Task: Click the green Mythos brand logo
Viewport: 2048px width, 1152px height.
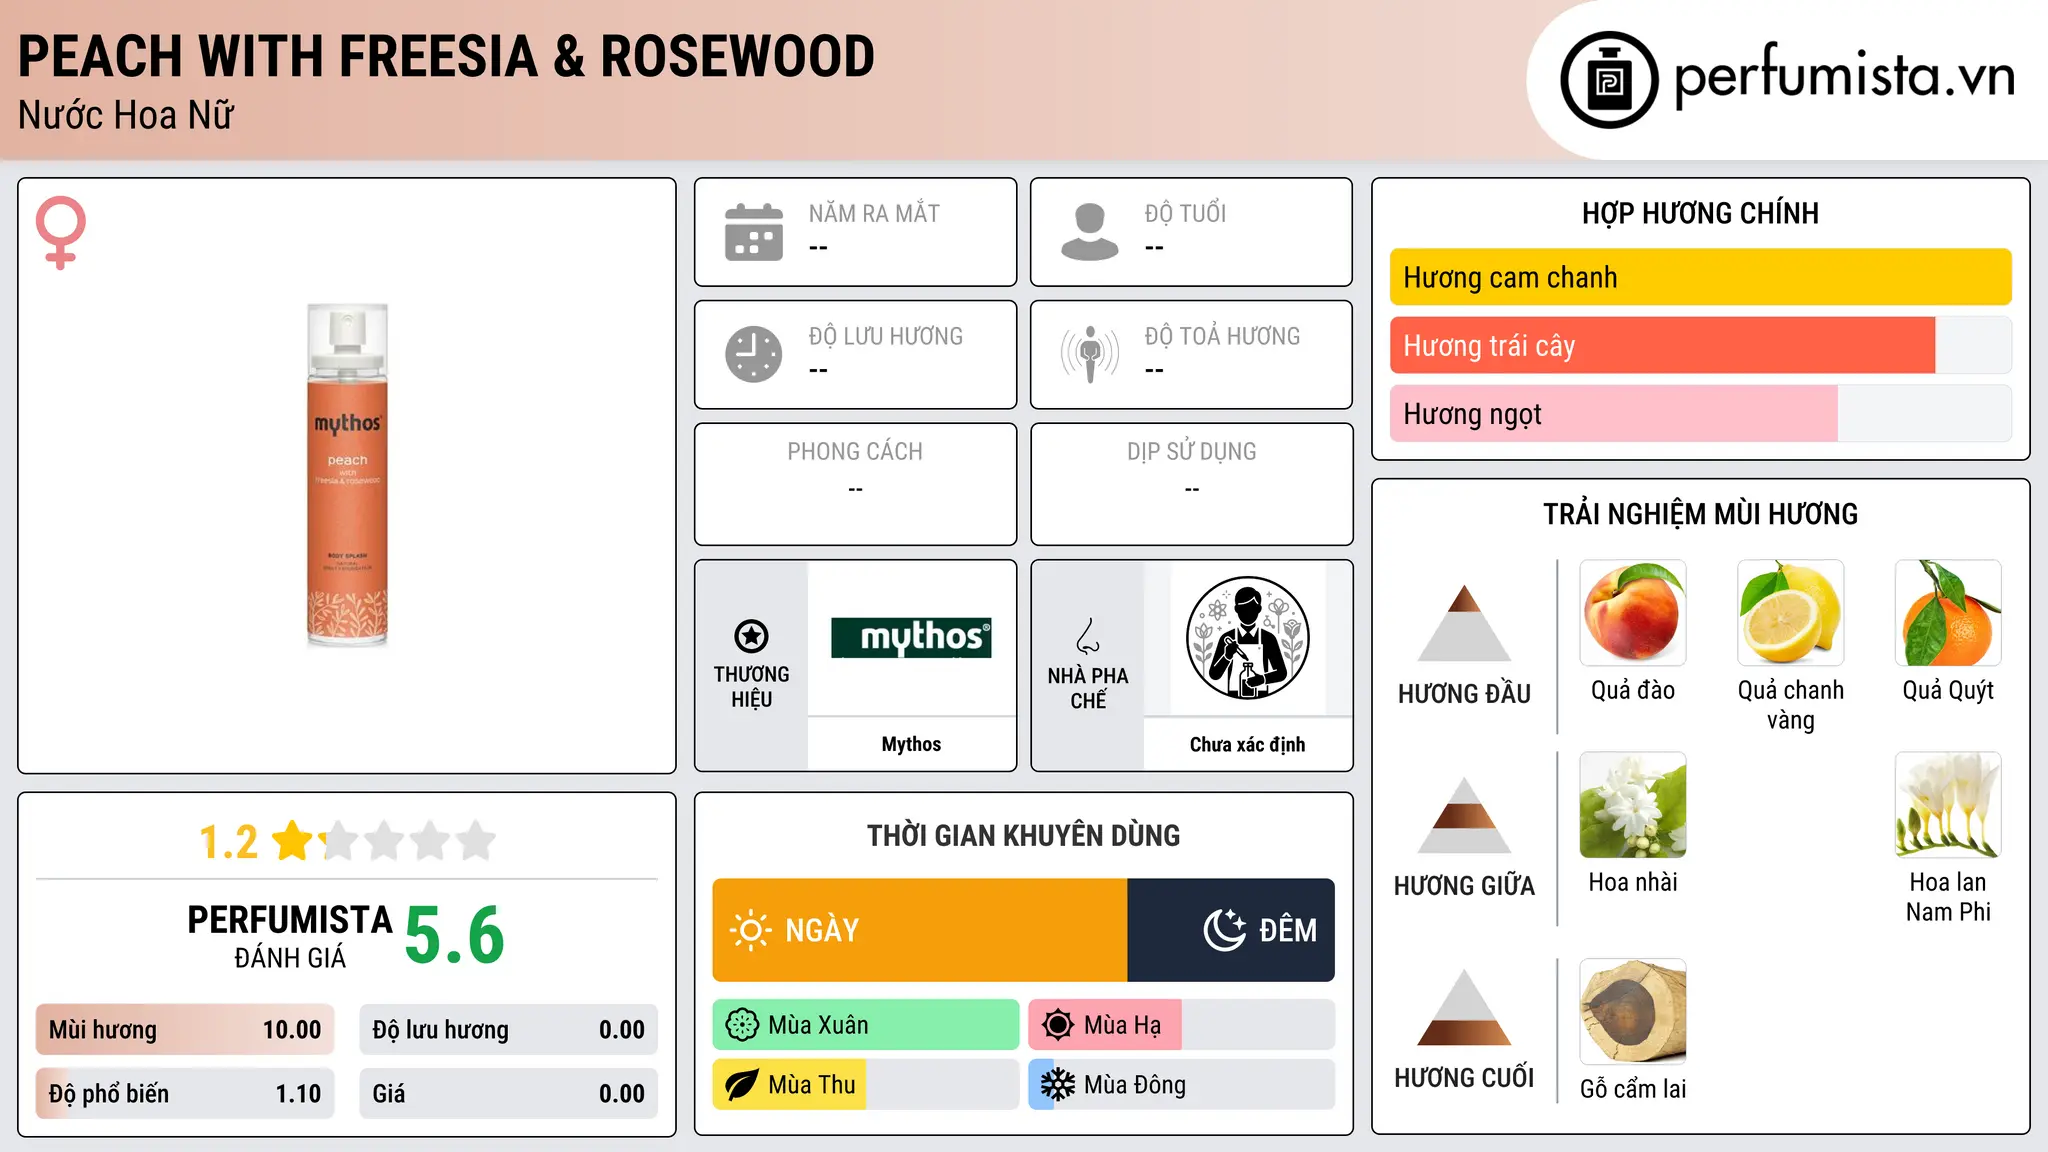Action: pos(911,638)
